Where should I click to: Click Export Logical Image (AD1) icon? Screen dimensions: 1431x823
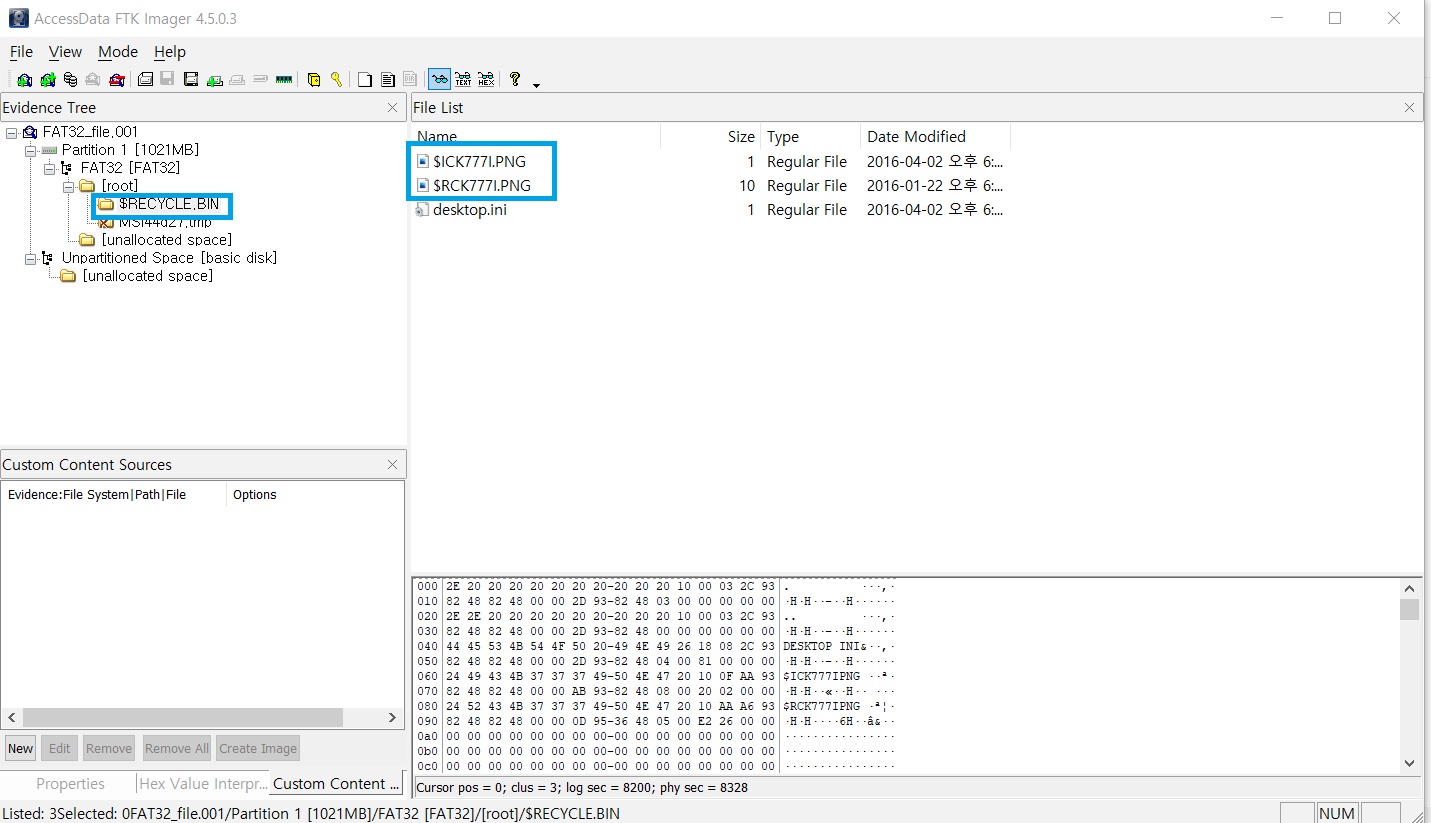tap(192, 80)
